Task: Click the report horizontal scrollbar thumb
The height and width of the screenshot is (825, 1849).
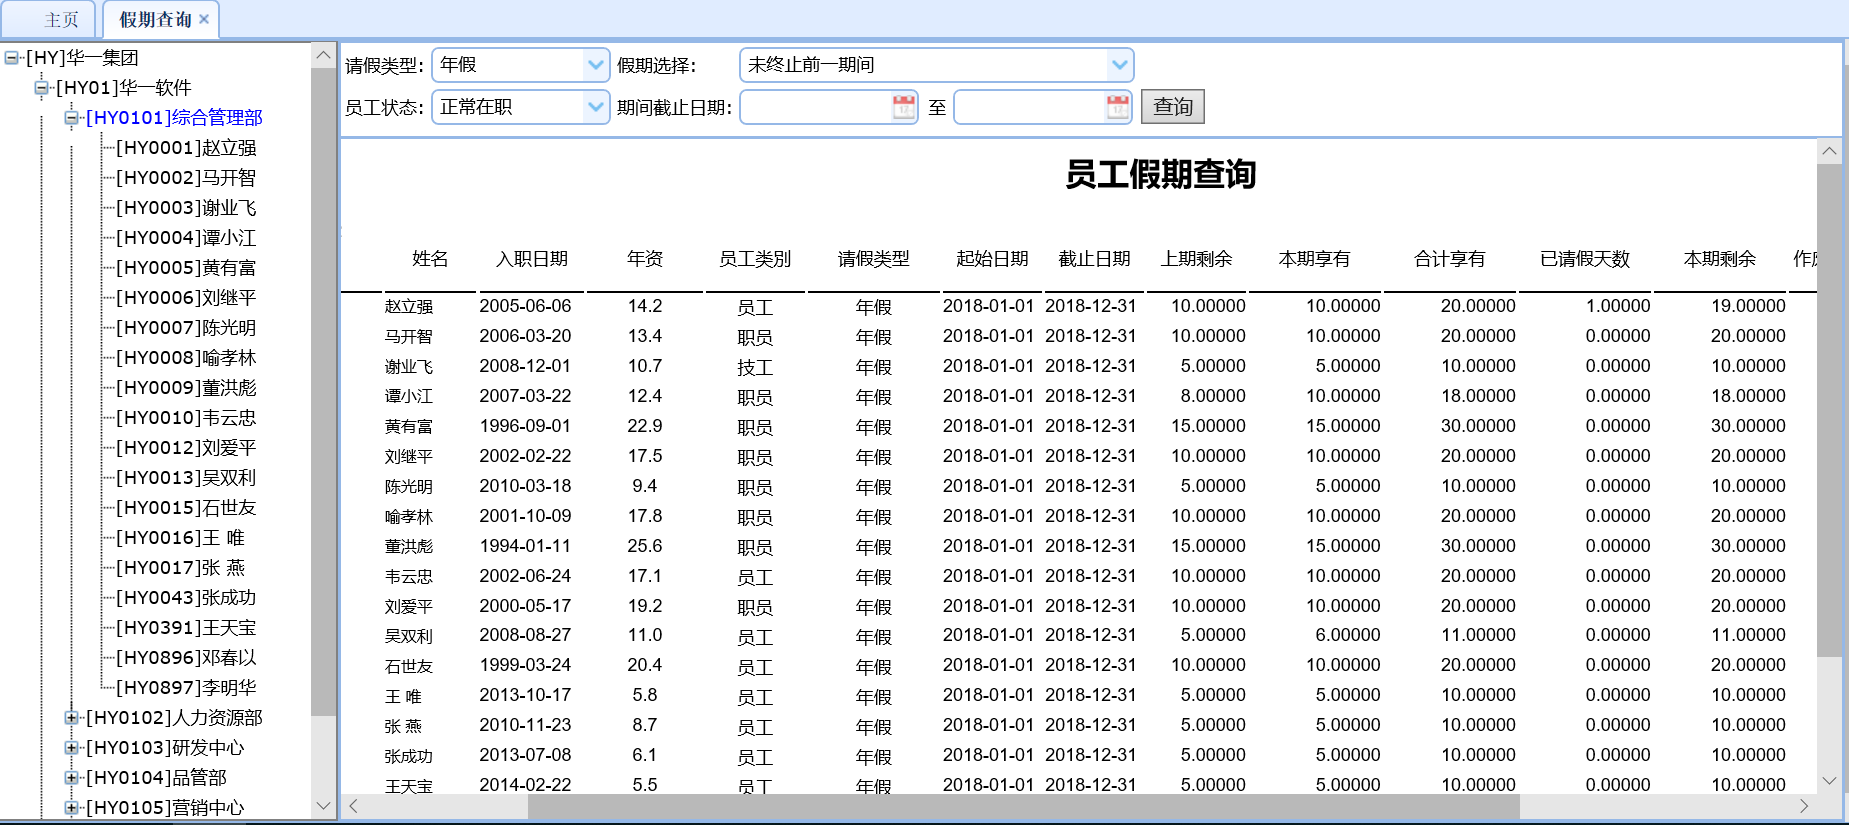Action: click(x=1023, y=806)
